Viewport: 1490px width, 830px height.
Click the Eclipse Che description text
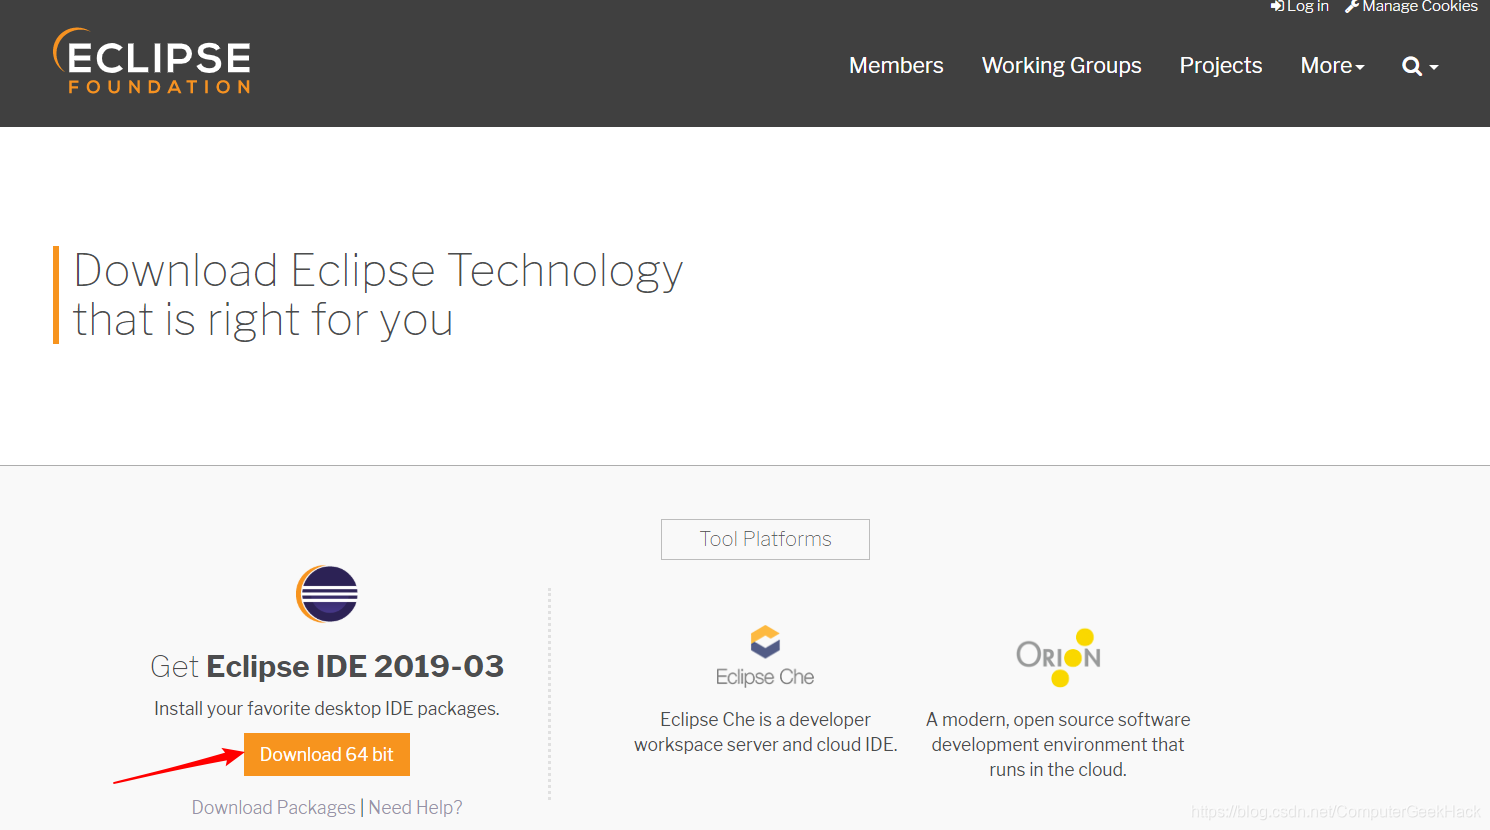(x=765, y=732)
